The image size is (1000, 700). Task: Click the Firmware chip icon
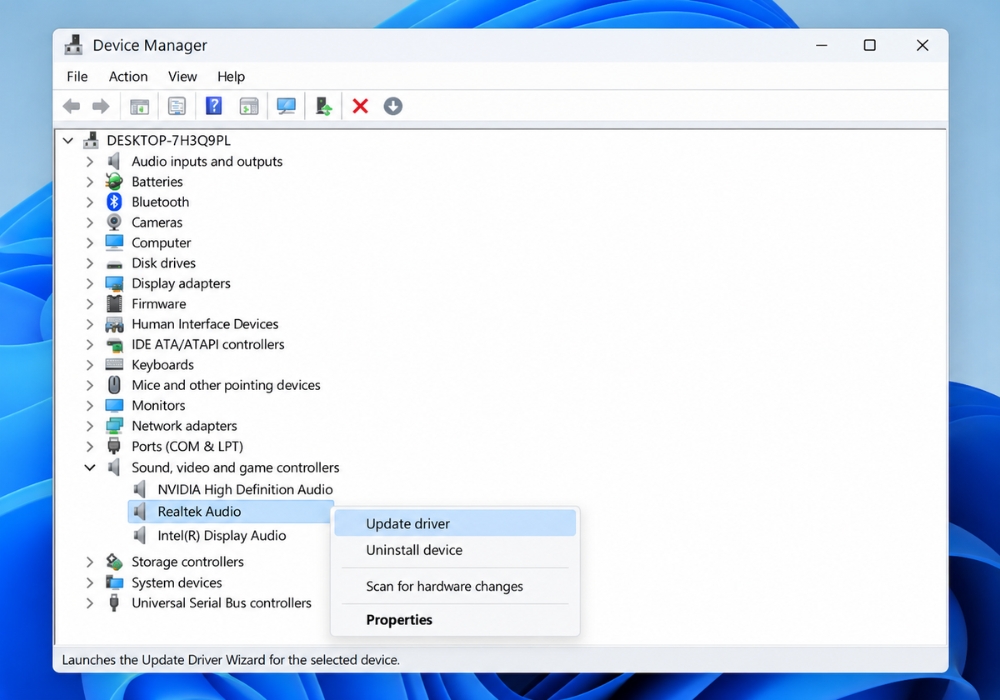point(114,303)
